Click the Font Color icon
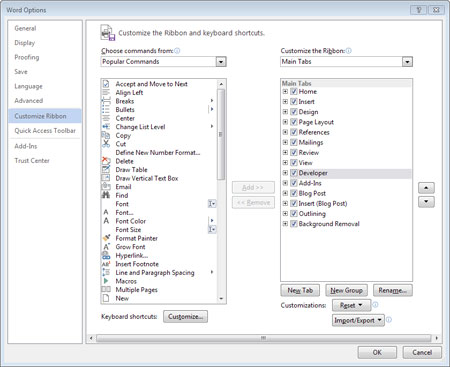Screen dimensions: 450x367 tap(106, 221)
